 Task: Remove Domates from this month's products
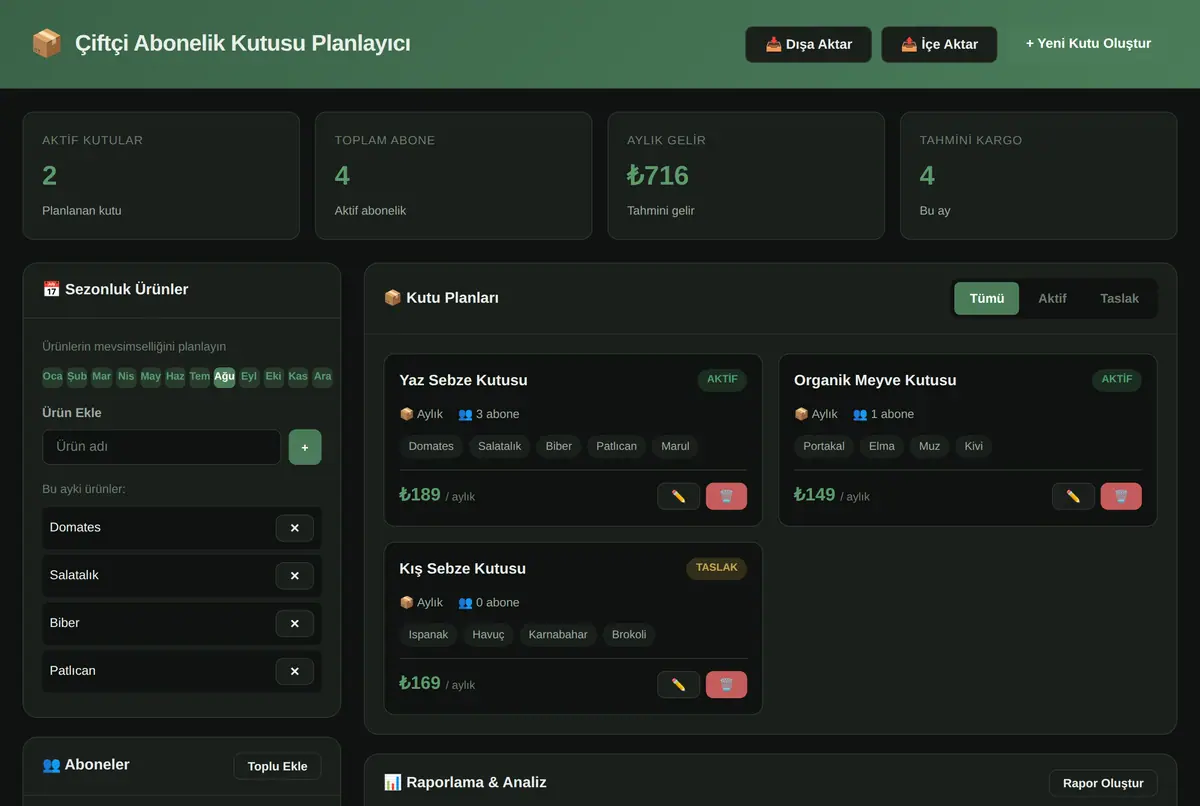[294, 528]
